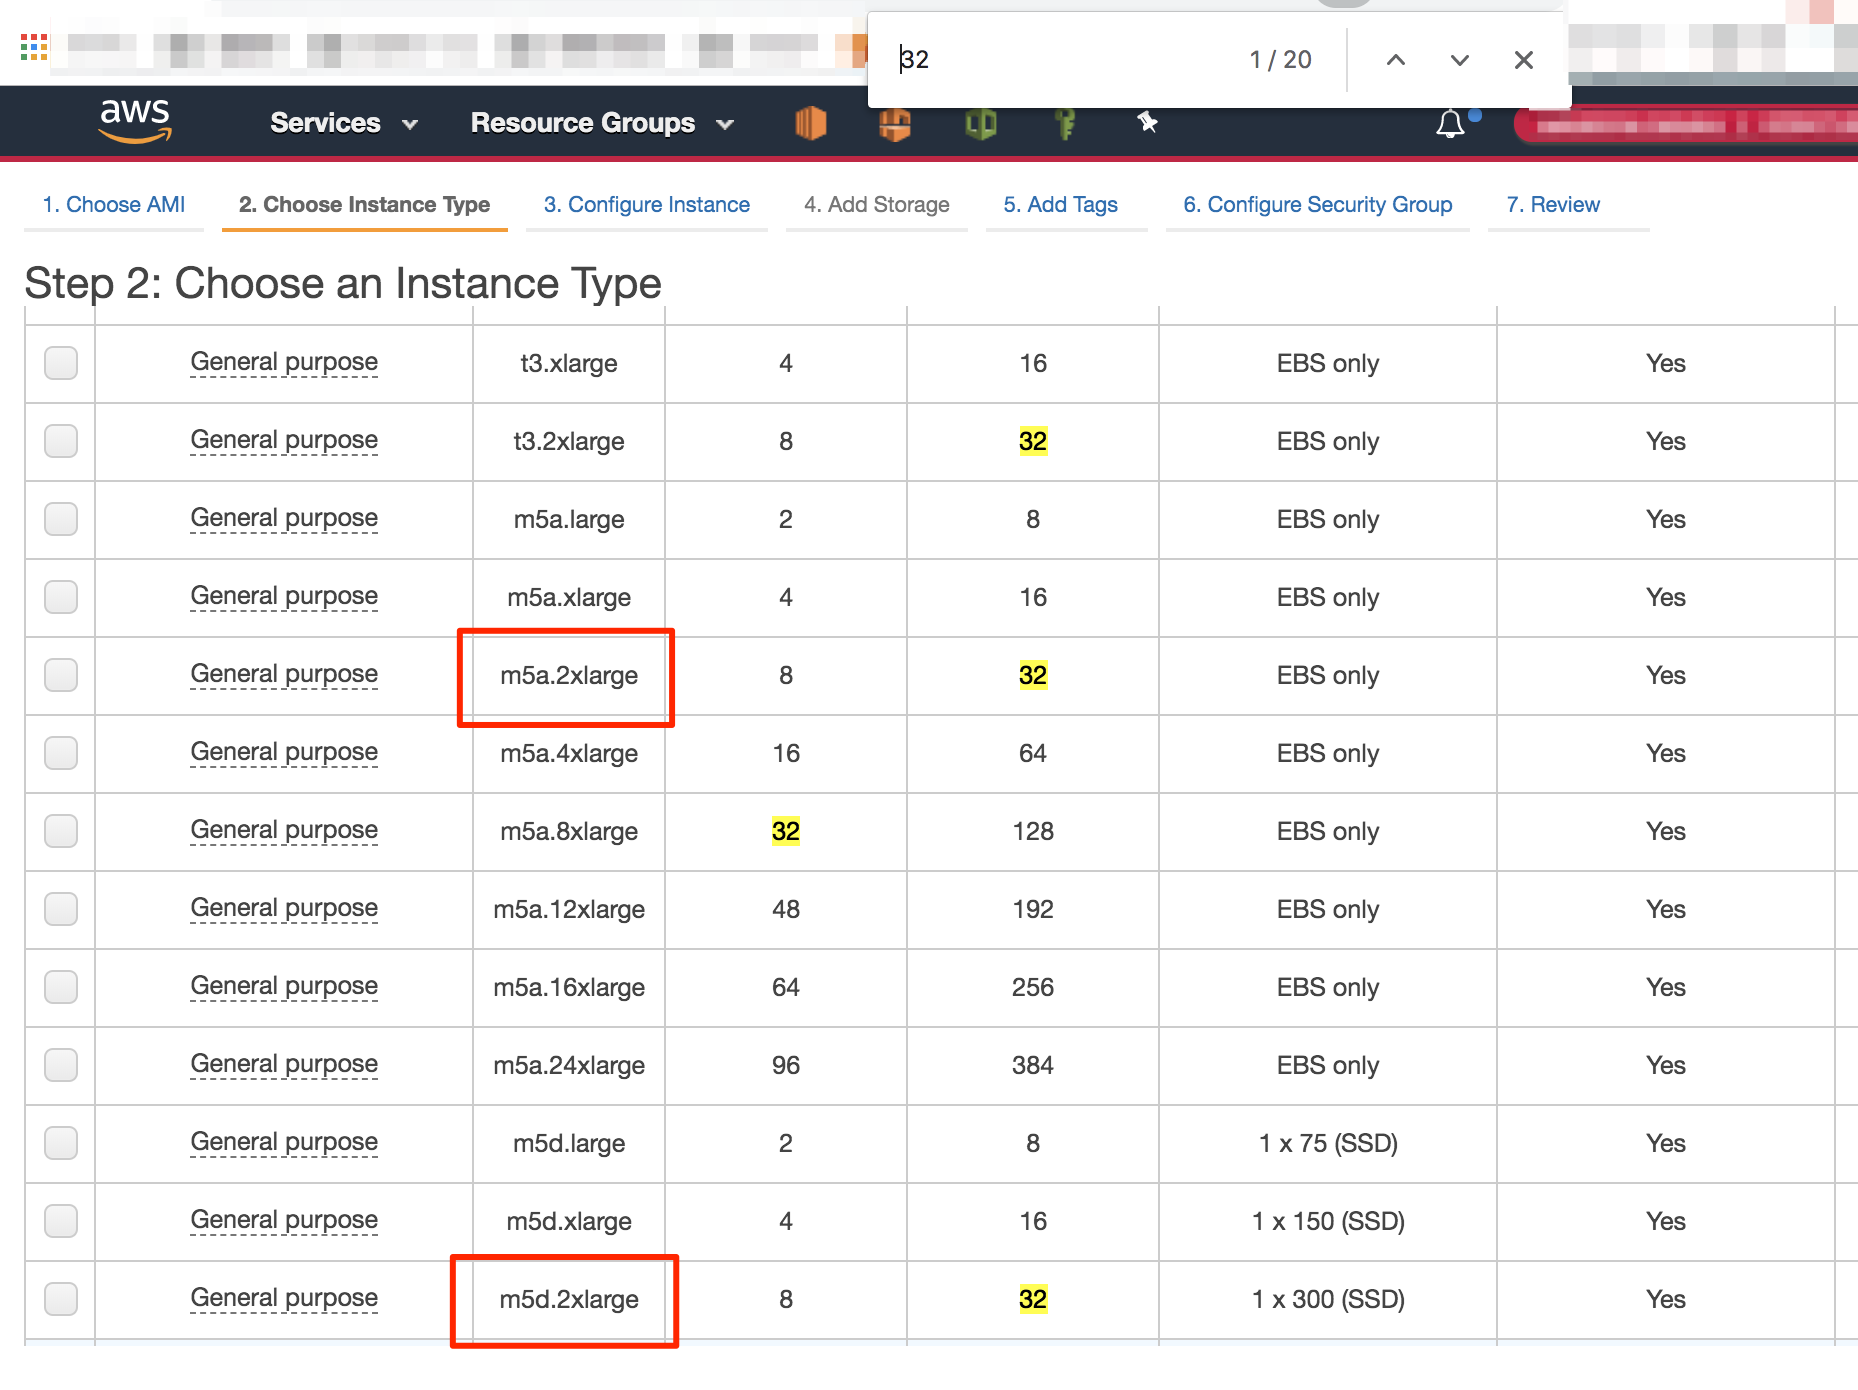Click the 1 x 75 (SSD) storage cell
1858x1390 pixels.
[x=1328, y=1144]
